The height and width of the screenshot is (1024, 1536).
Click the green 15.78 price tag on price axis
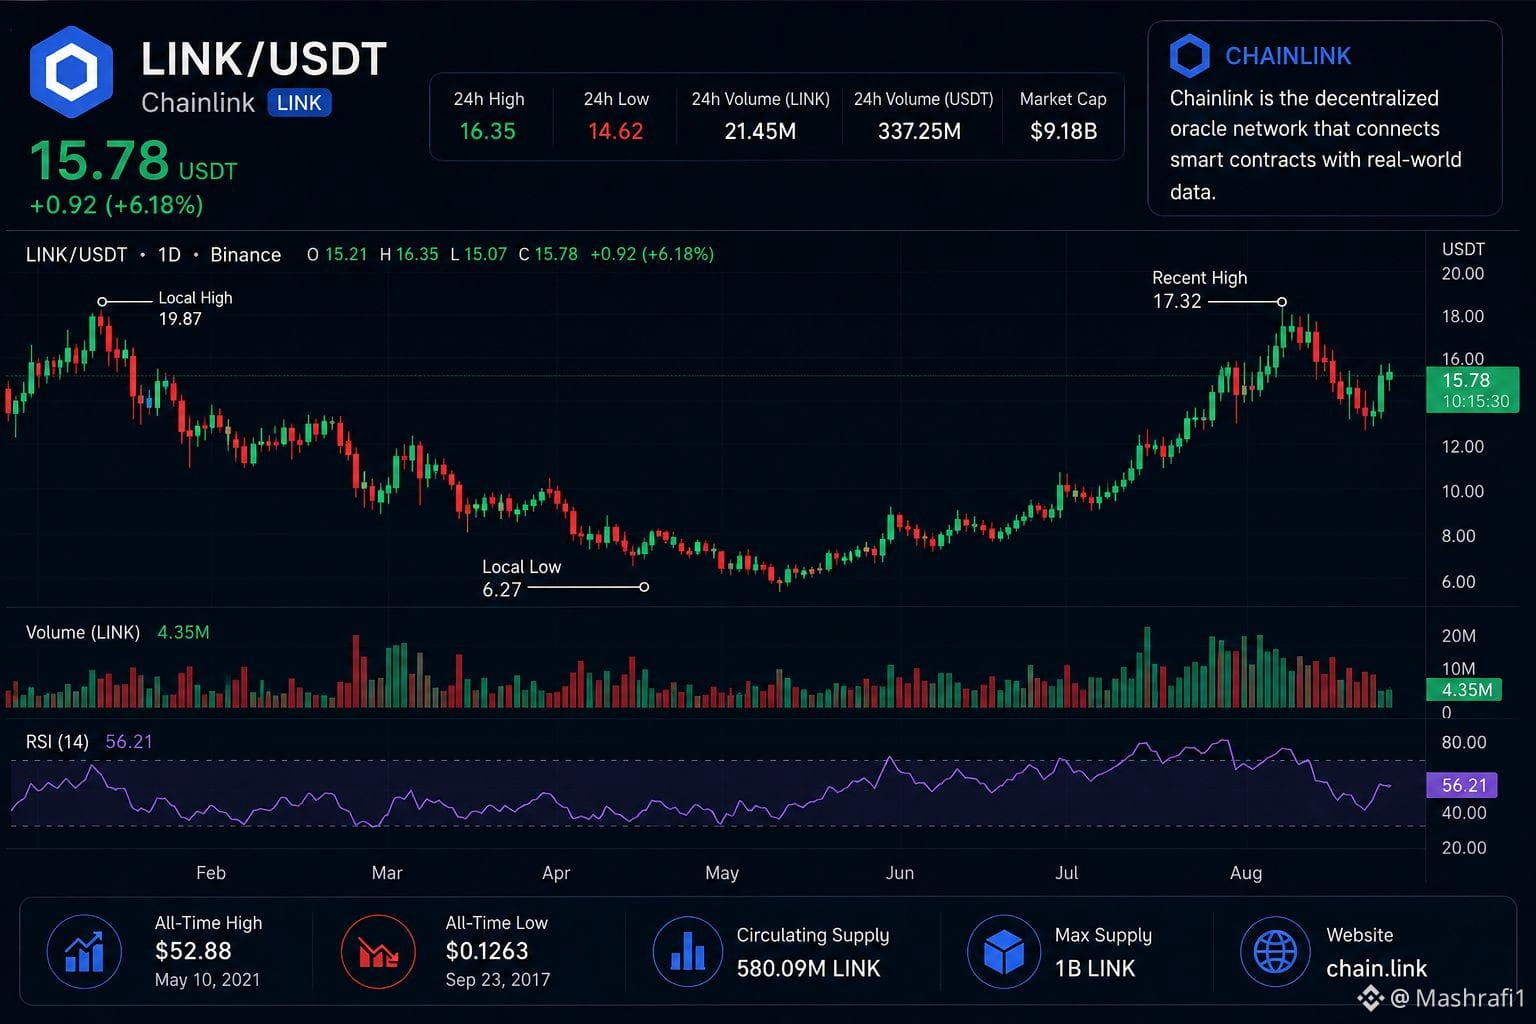[1472, 390]
